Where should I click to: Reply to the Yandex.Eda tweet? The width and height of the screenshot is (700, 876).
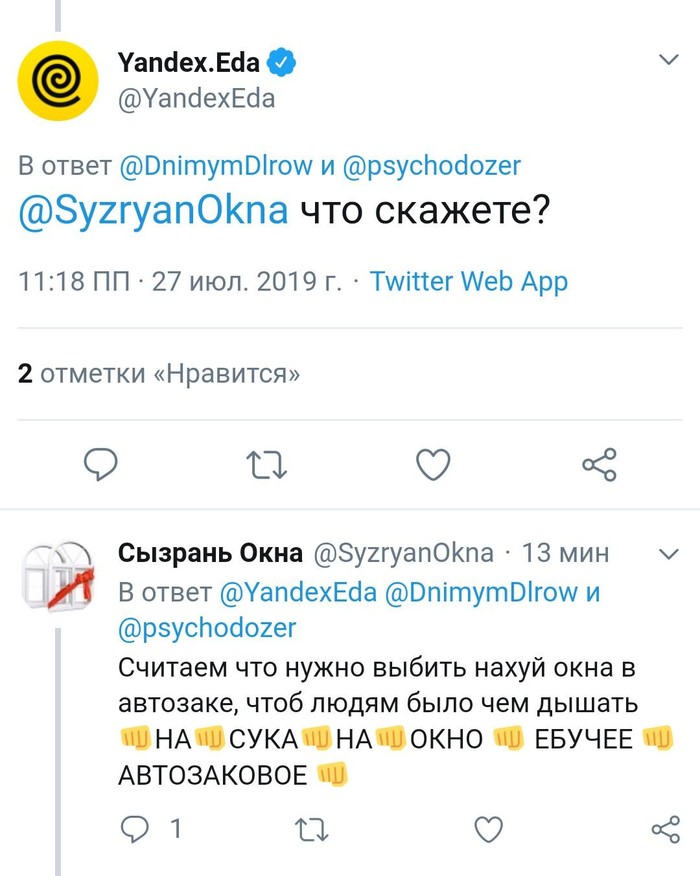click(x=100, y=464)
